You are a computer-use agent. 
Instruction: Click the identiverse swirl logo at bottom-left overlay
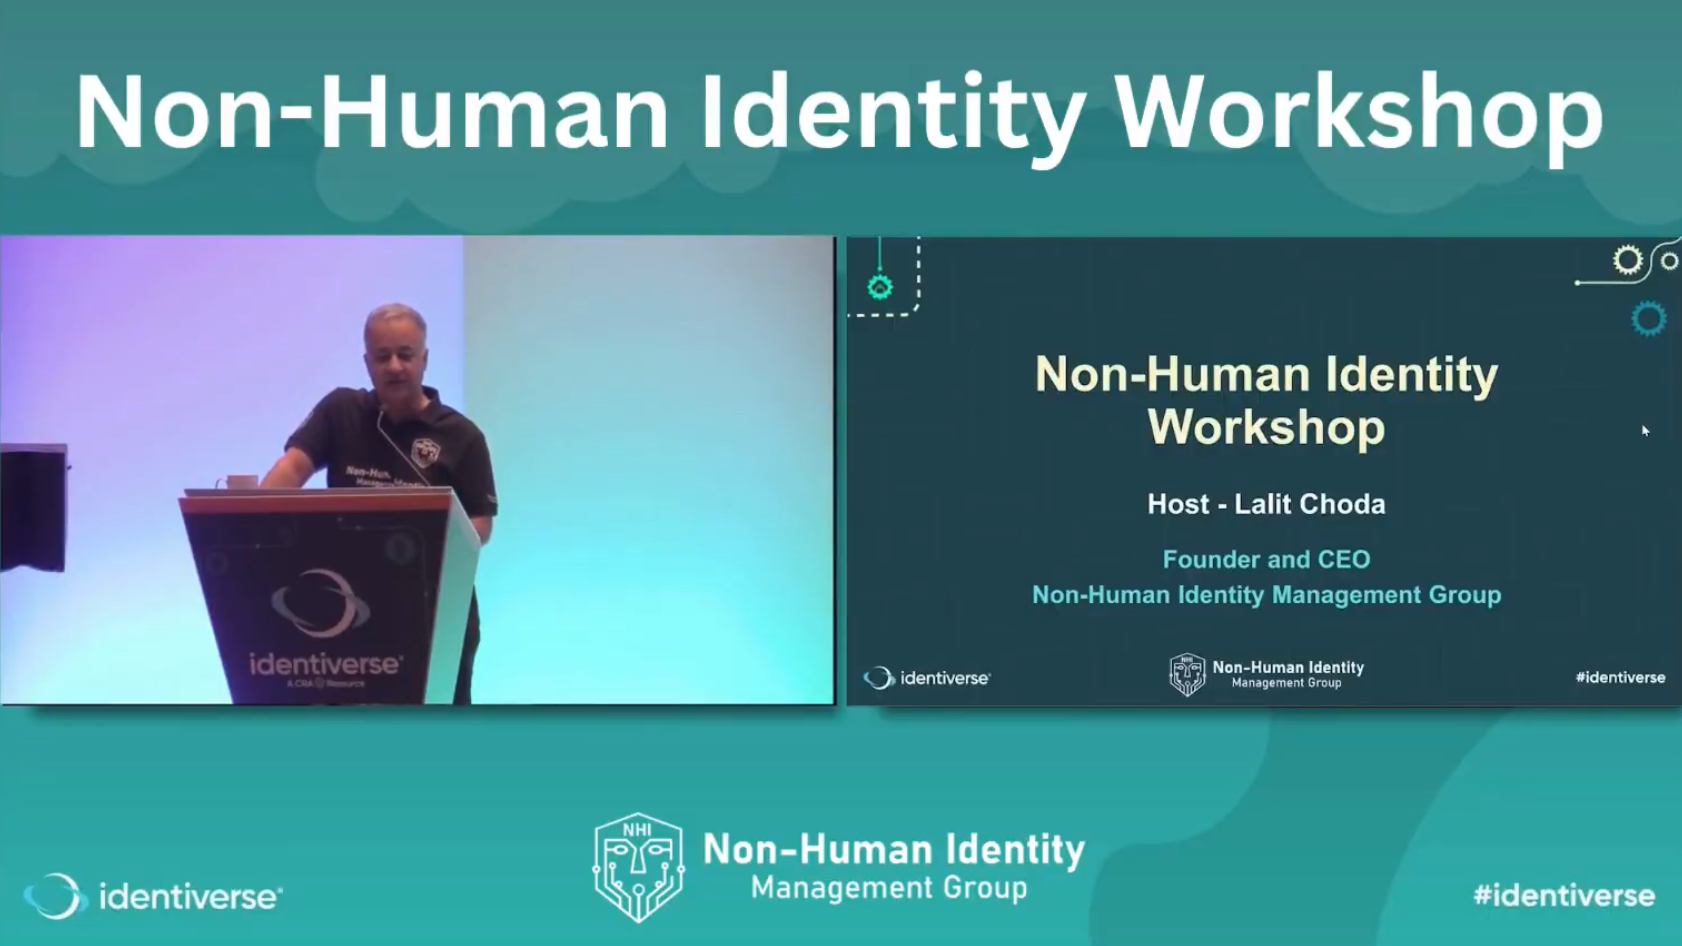54,896
